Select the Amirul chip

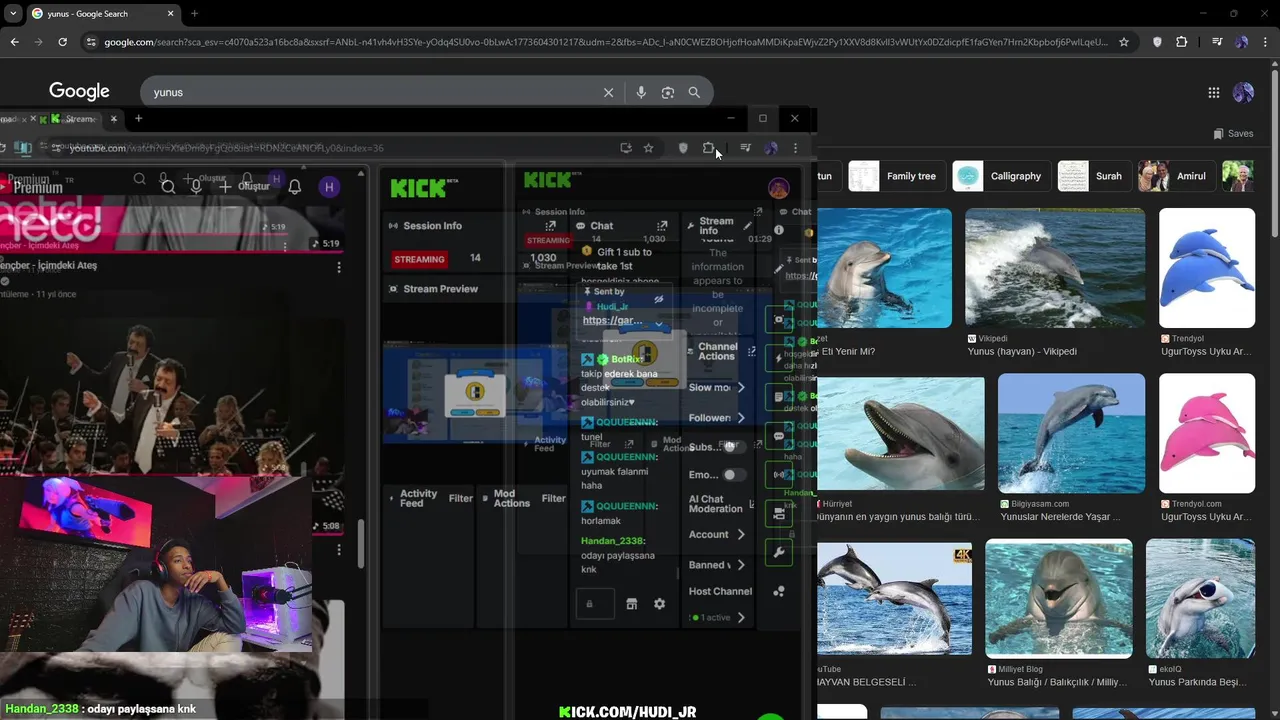tap(1176, 176)
